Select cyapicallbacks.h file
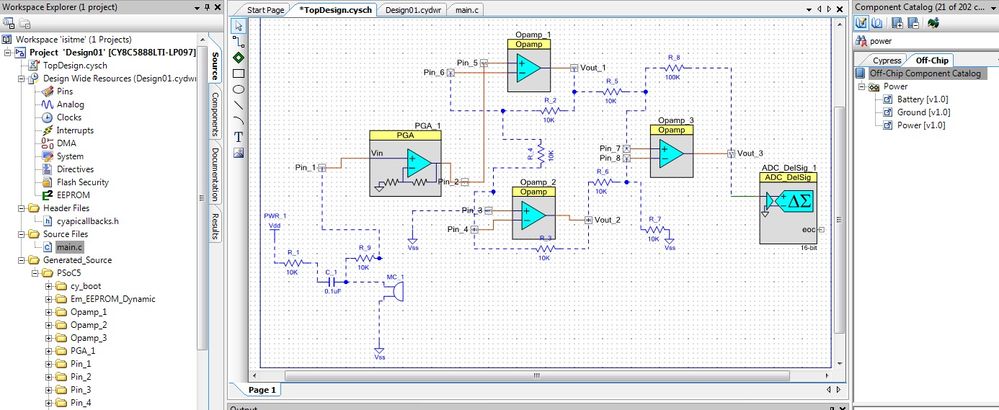 coord(80,221)
